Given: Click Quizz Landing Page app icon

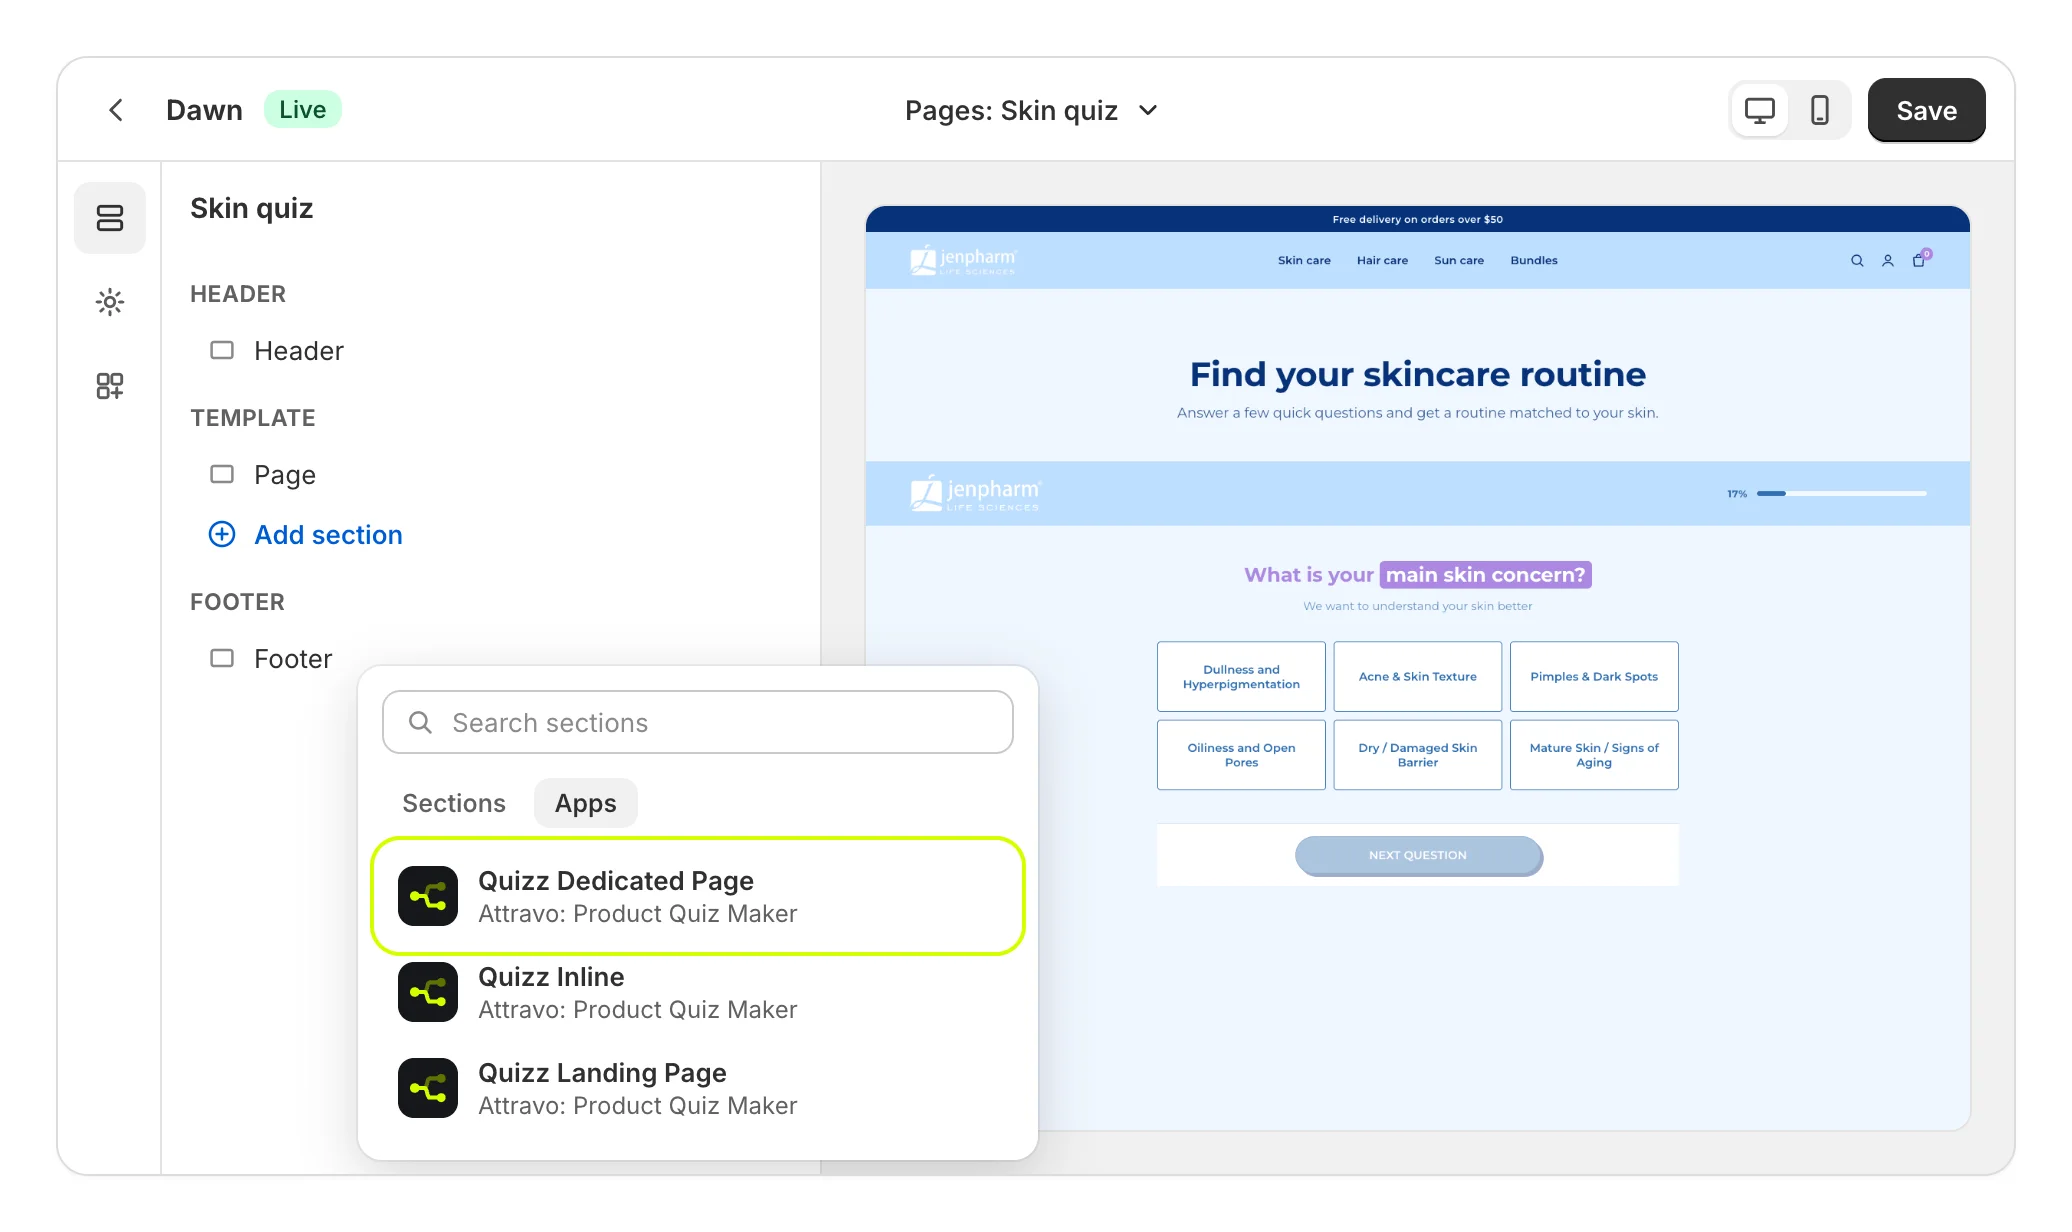Looking at the screenshot, I should point(428,1088).
